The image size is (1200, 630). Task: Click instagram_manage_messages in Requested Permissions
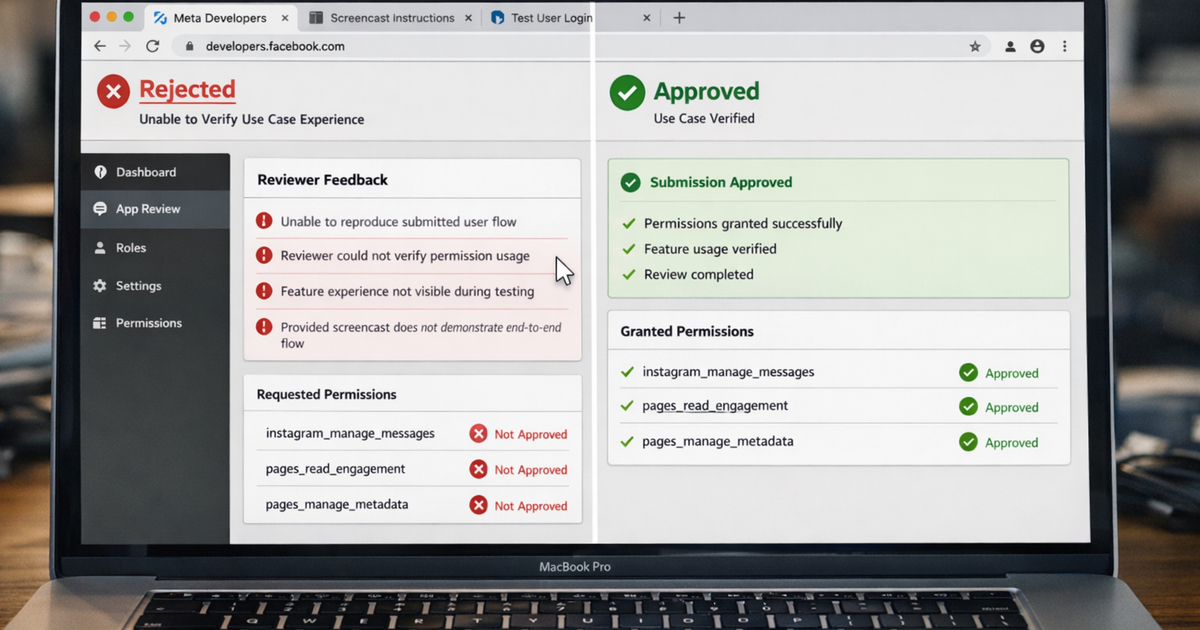click(350, 434)
